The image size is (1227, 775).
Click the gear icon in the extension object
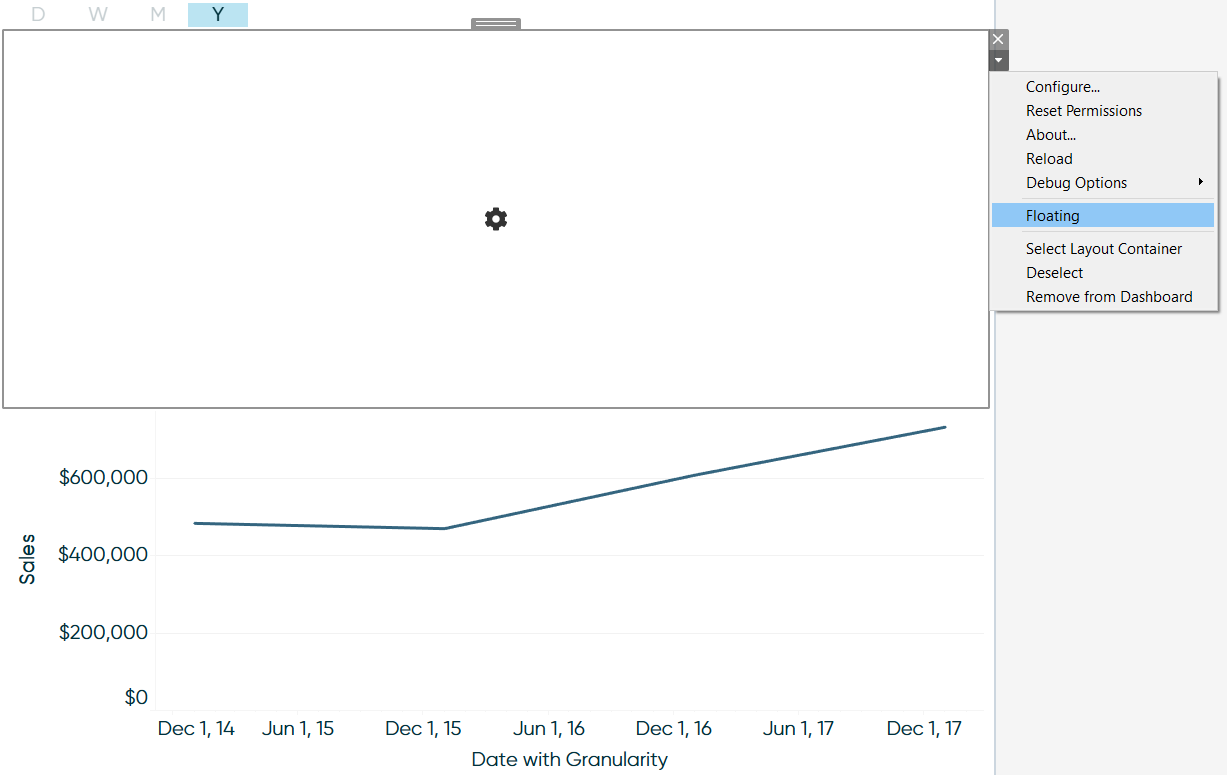click(495, 218)
